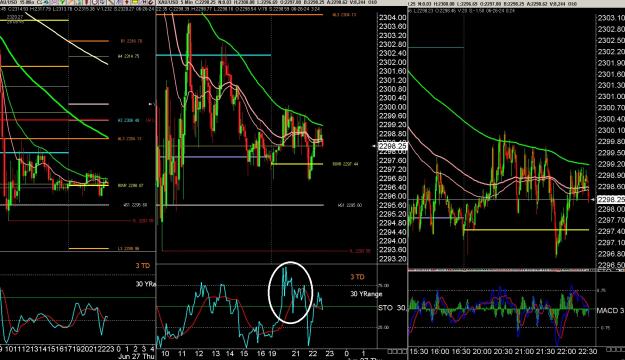Screen dimensions: 625x360
Task: Click the 21:00 time label on right chart
Action: (x=524, y=352)
